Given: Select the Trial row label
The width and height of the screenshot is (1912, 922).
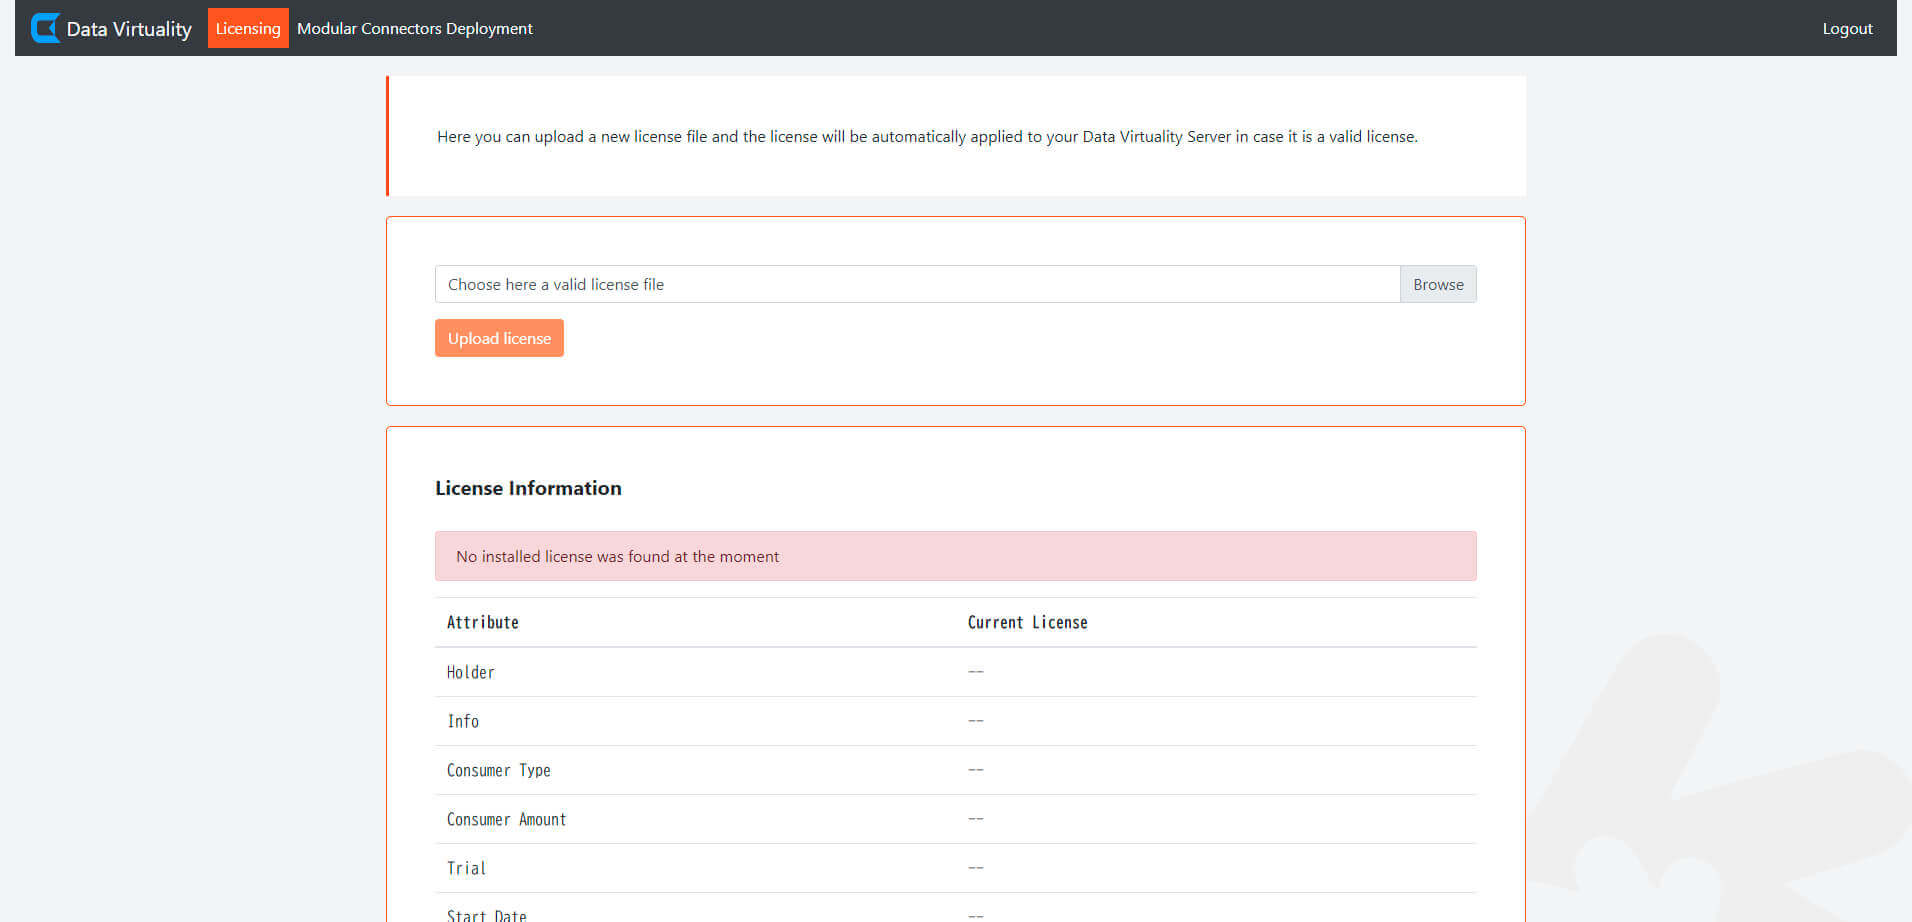Looking at the screenshot, I should click(x=466, y=868).
